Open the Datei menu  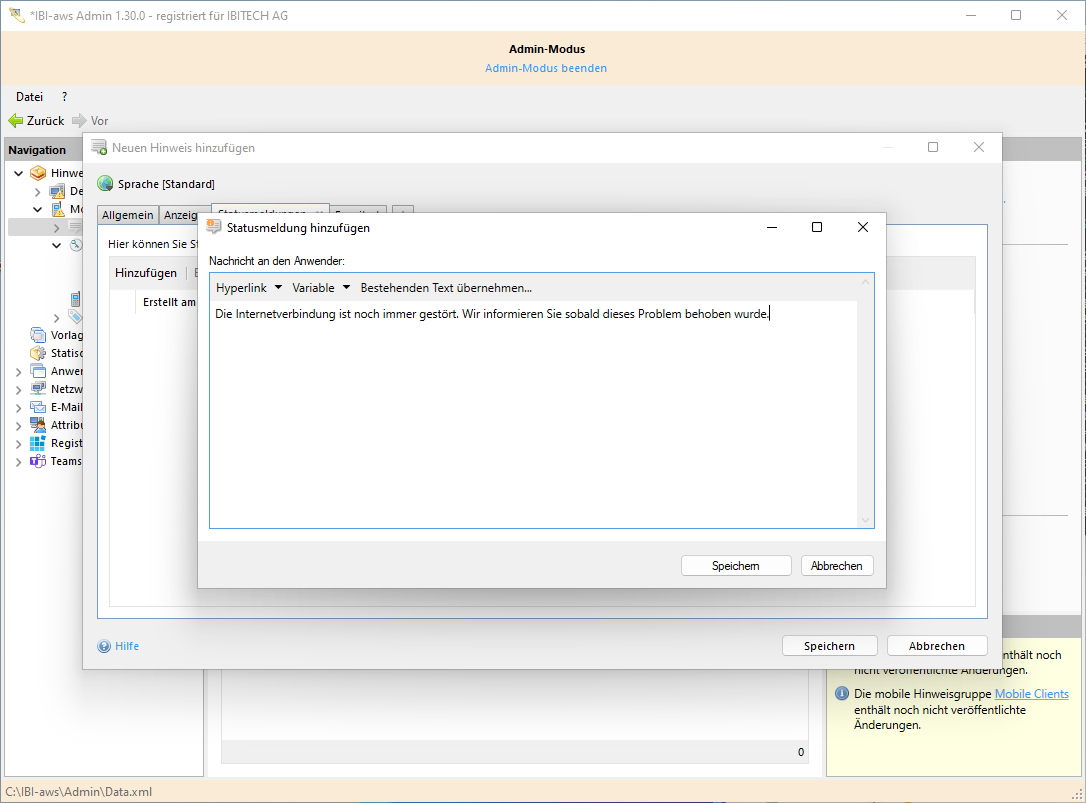point(29,97)
